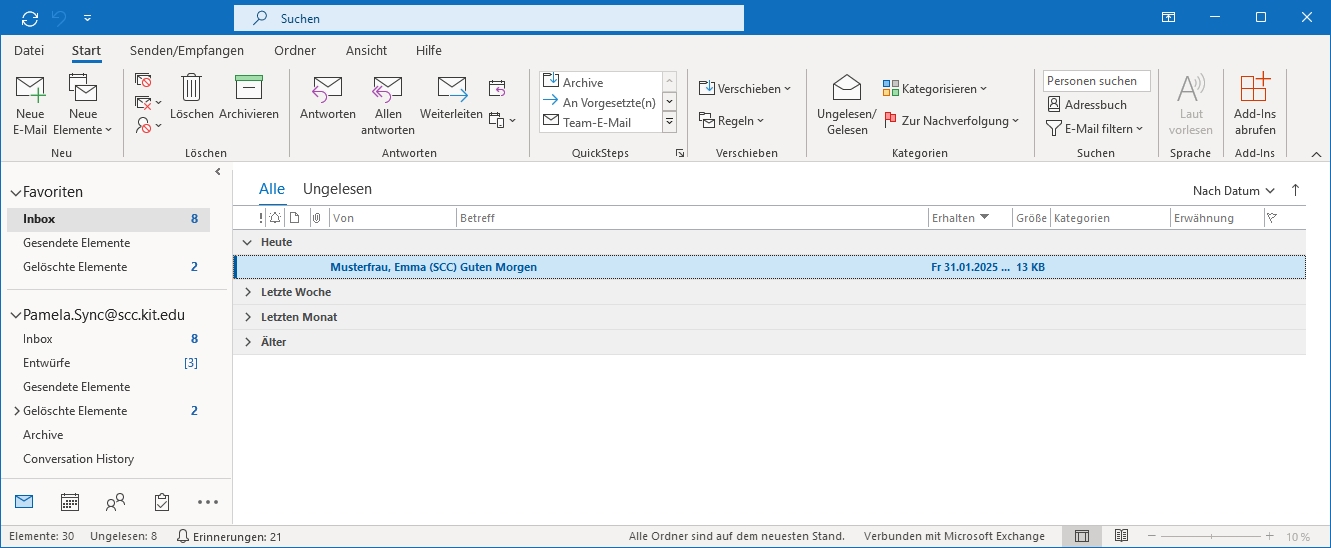Open the Regeln dropdown
1331x548 pixels.
coord(731,121)
